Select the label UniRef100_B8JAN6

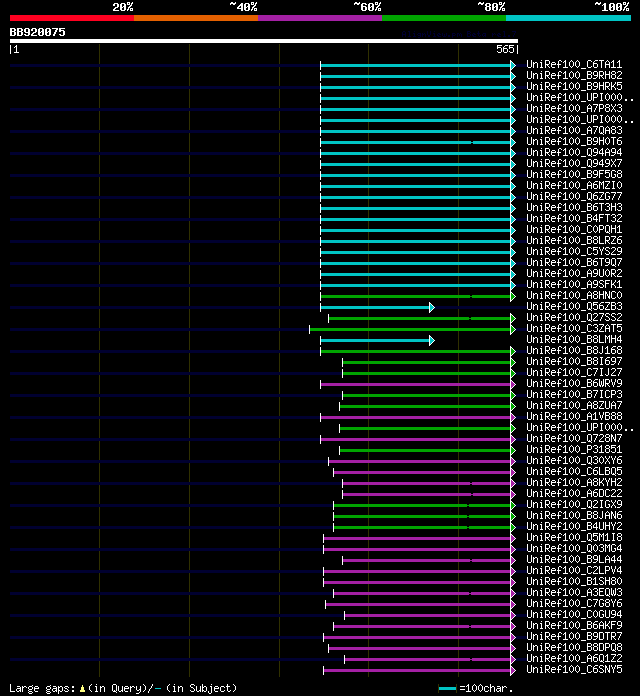pos(574,515)
